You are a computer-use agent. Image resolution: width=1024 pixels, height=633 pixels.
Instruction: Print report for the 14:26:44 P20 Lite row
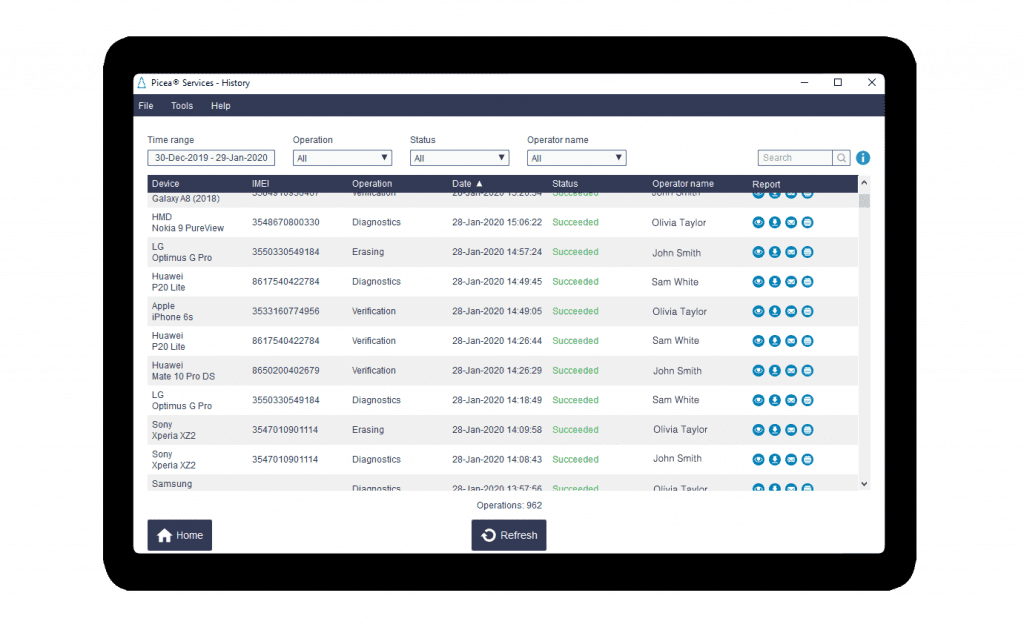tap(807, 341)
